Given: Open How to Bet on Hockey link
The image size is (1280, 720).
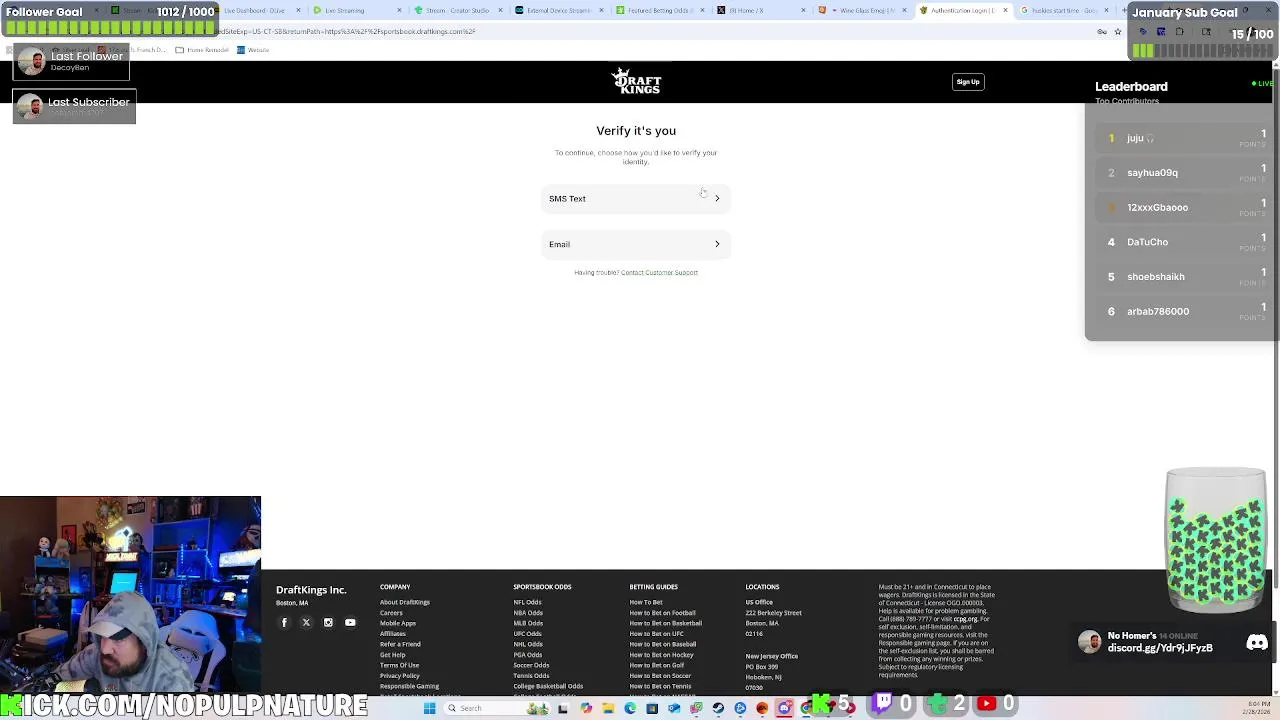Looking at the screenshot, I should pyautogui.click(x=661, y=655).
